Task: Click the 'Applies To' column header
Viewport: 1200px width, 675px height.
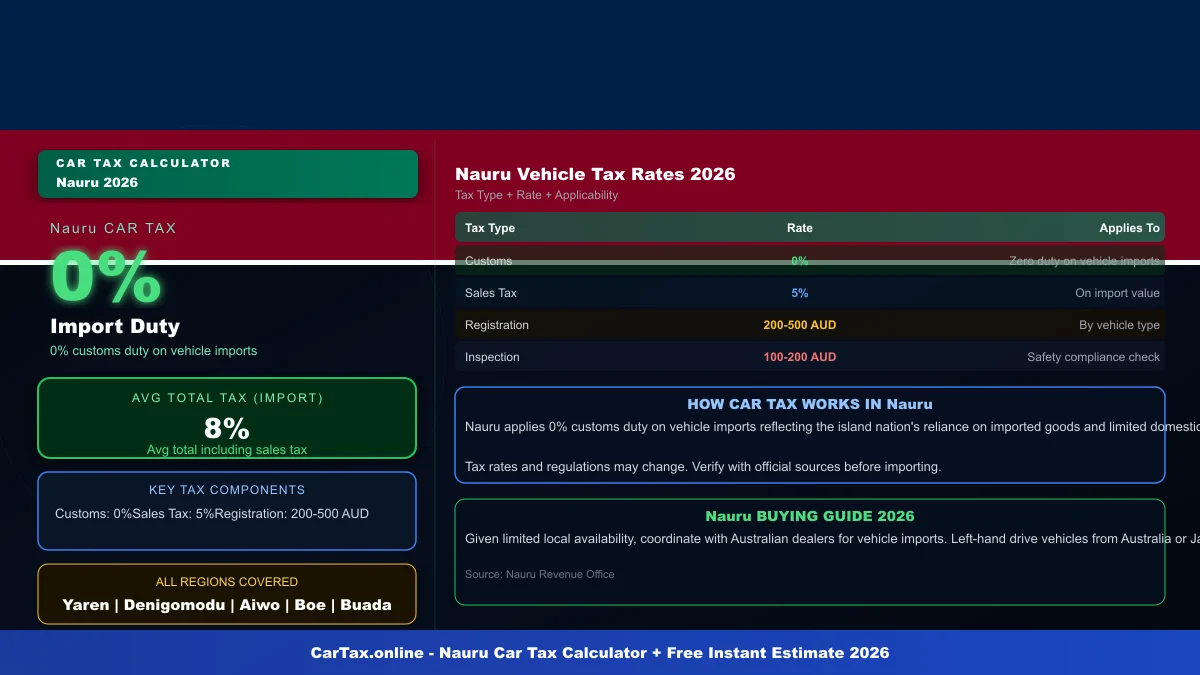Action: coord(1129,228)
